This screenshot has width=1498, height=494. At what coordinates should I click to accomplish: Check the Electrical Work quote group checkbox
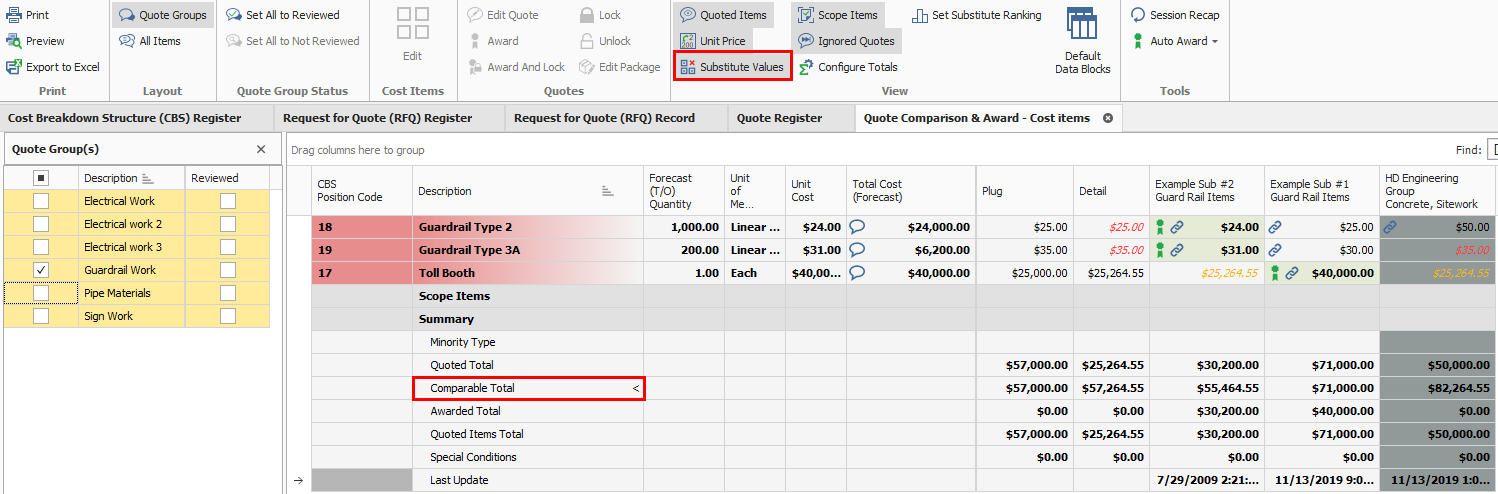41,201
